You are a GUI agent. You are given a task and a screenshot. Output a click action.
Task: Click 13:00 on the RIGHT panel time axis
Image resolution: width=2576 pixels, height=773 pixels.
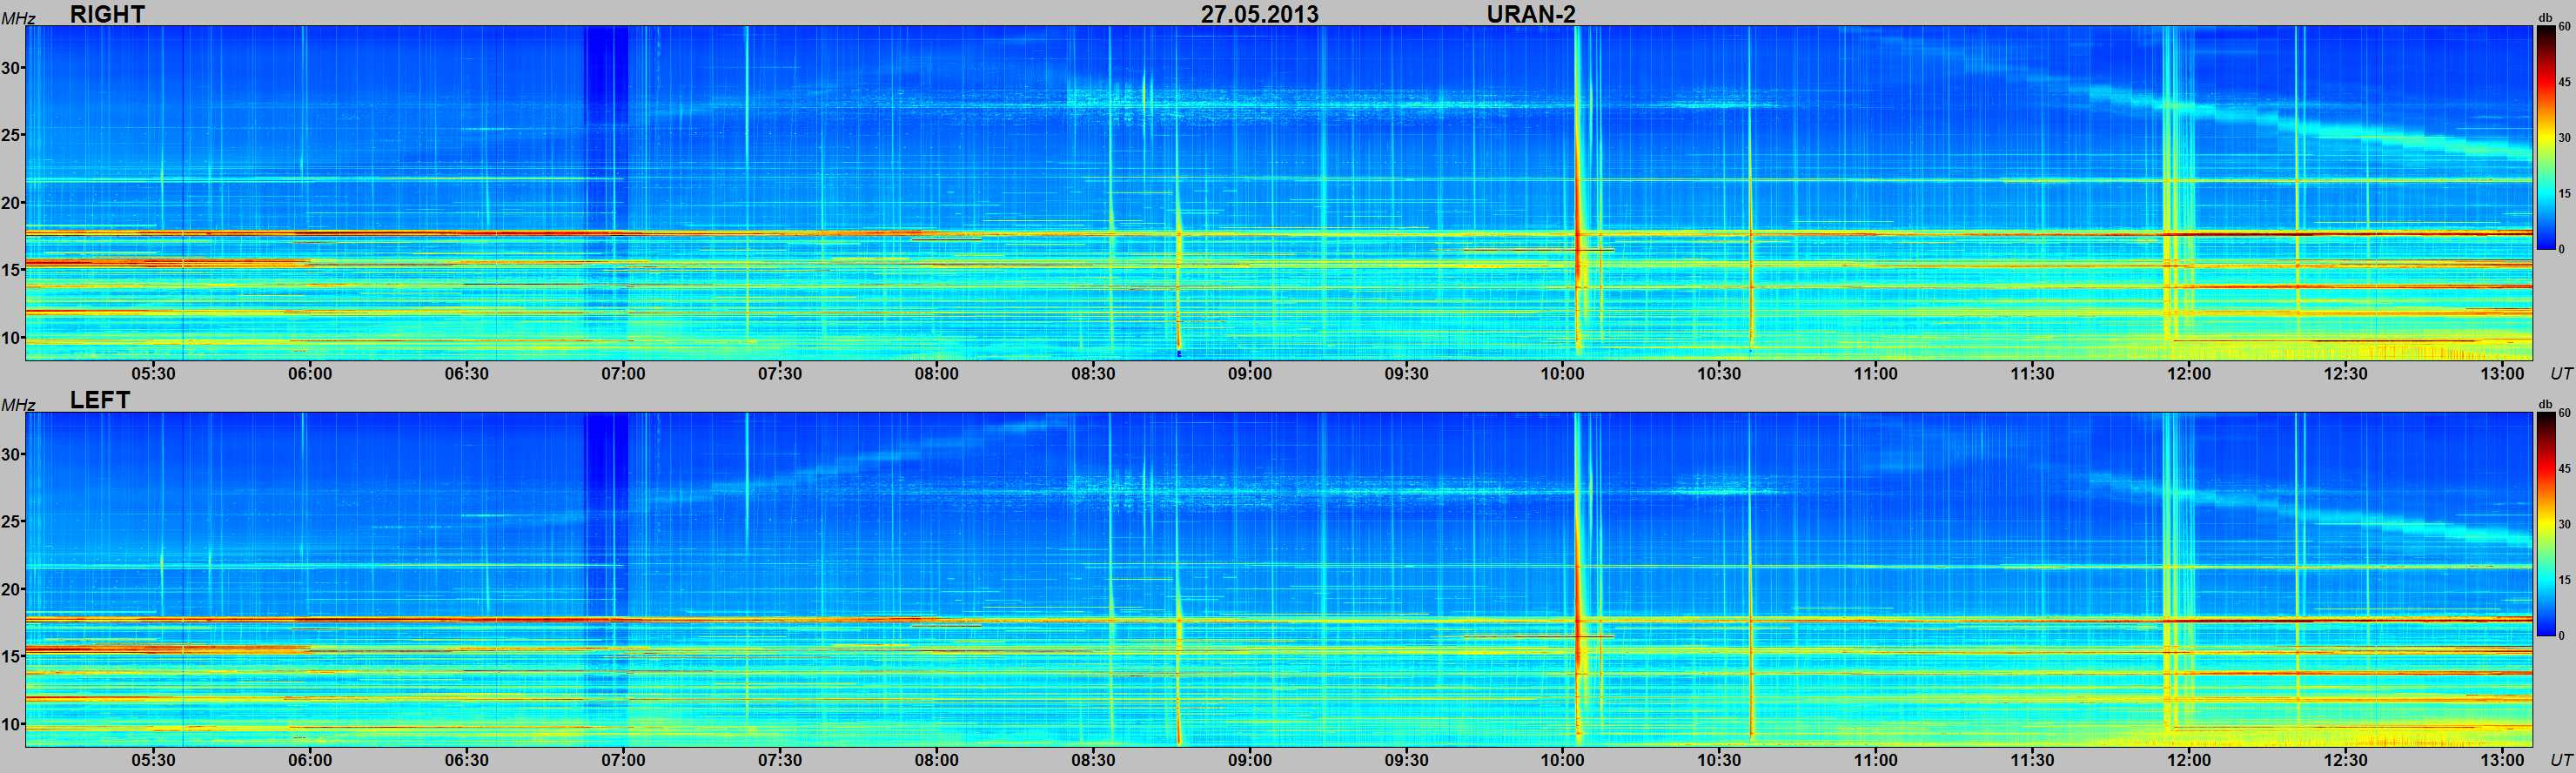(2502, 374)
